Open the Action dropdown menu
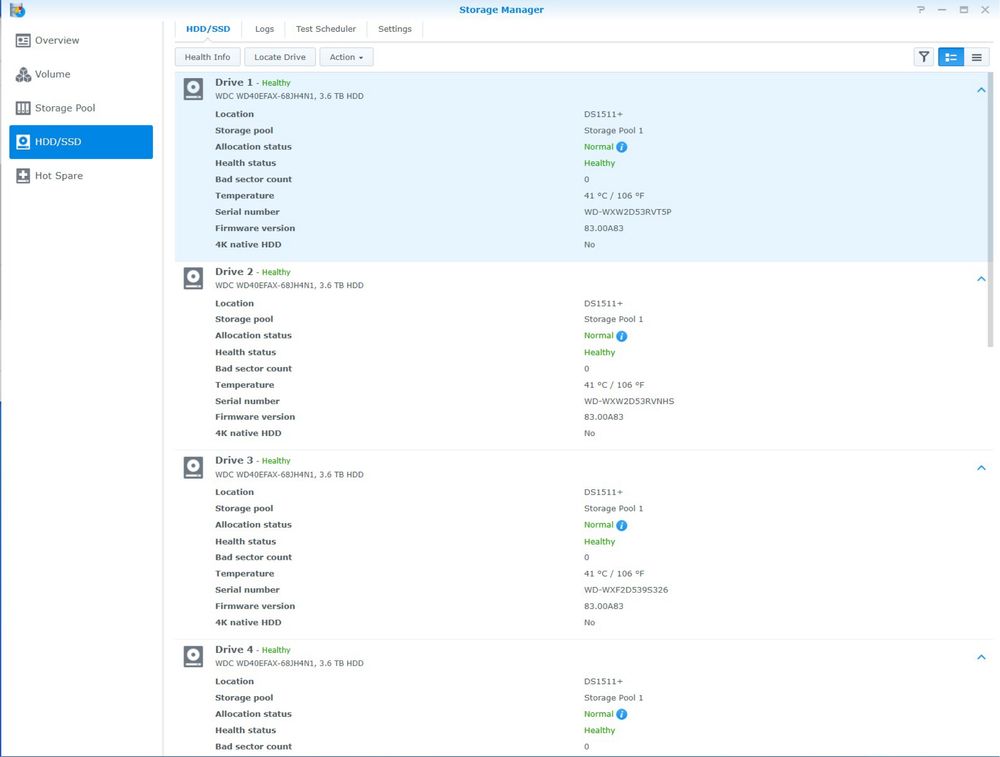 (x=346, y=57)
